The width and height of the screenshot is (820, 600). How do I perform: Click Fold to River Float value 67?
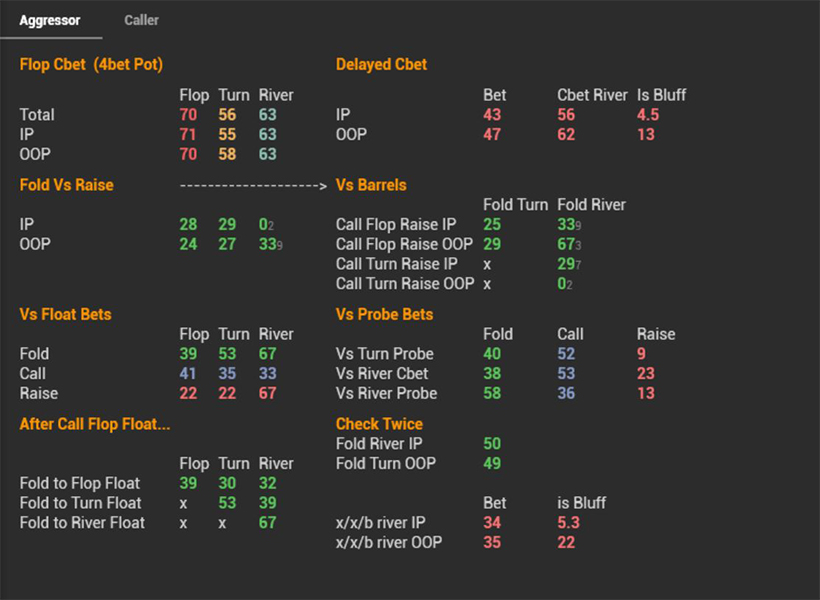click(x=267, y=523)
